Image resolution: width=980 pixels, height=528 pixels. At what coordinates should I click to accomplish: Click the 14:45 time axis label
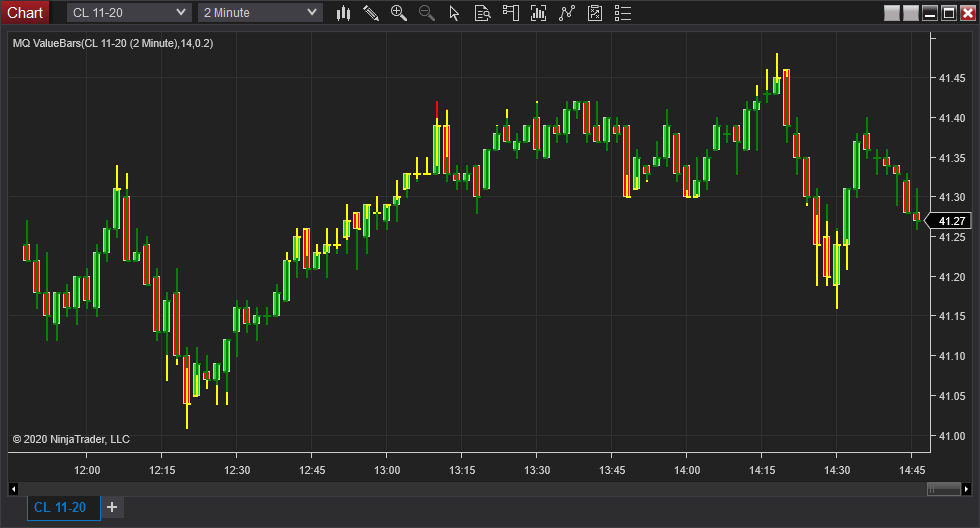point(912,470)
